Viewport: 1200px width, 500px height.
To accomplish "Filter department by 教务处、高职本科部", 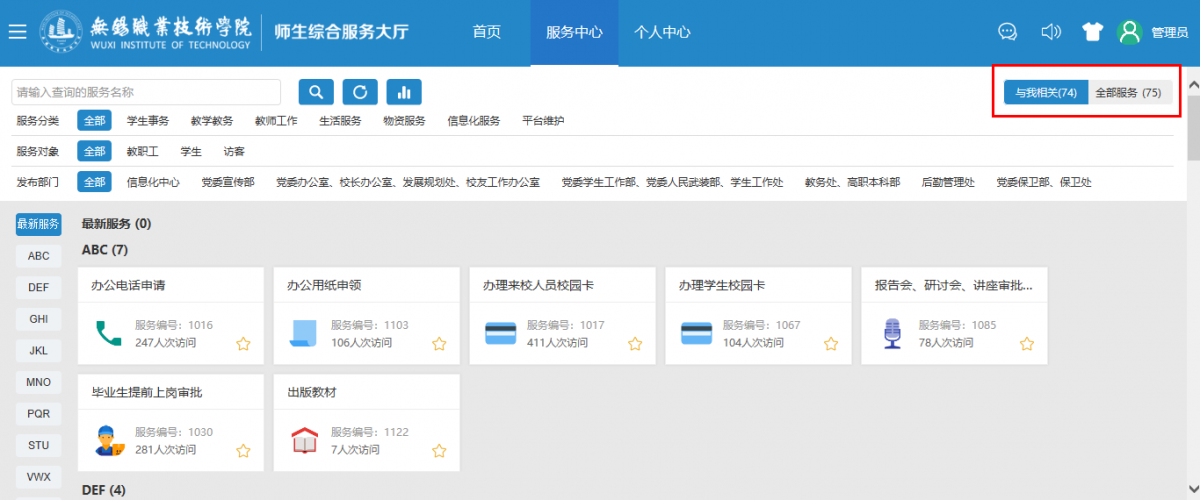I will 852,182.
